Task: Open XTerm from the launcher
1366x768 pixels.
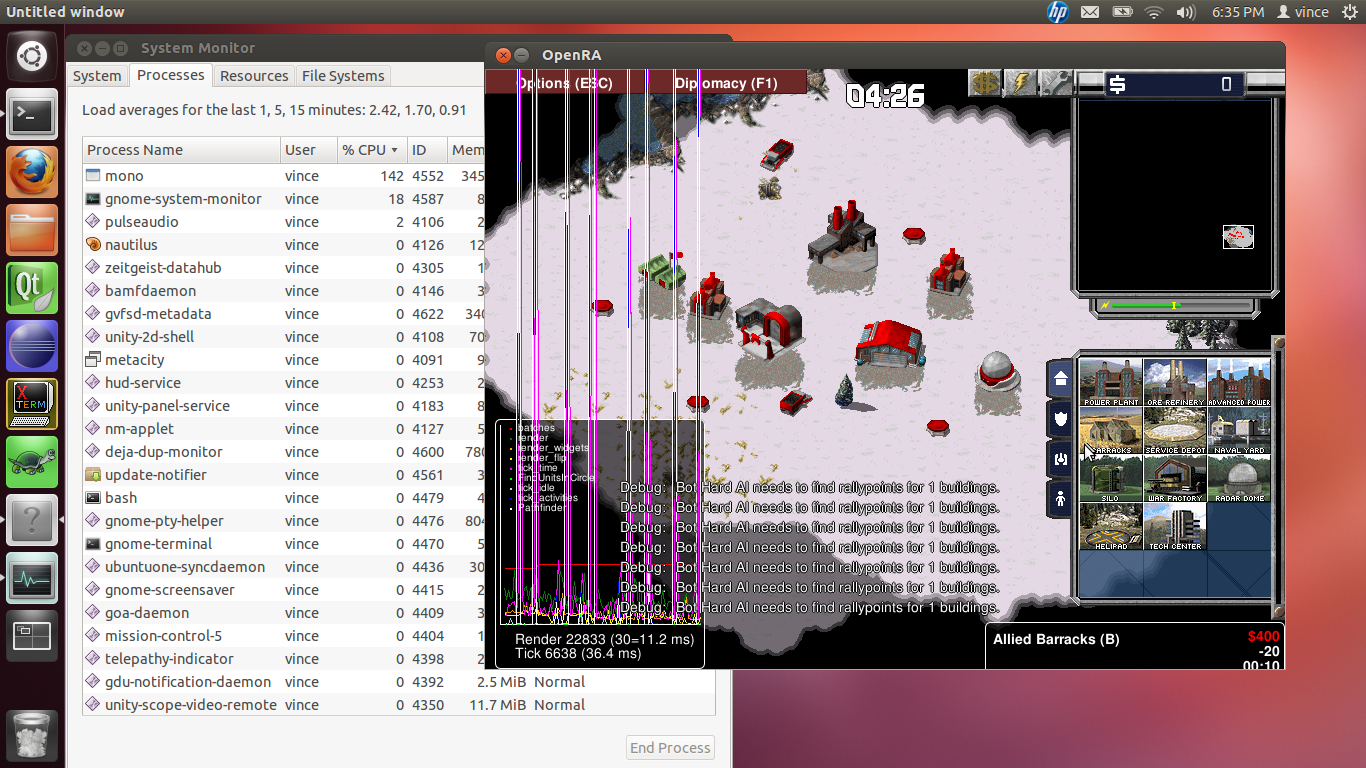Action: click(x=32, y=404)
